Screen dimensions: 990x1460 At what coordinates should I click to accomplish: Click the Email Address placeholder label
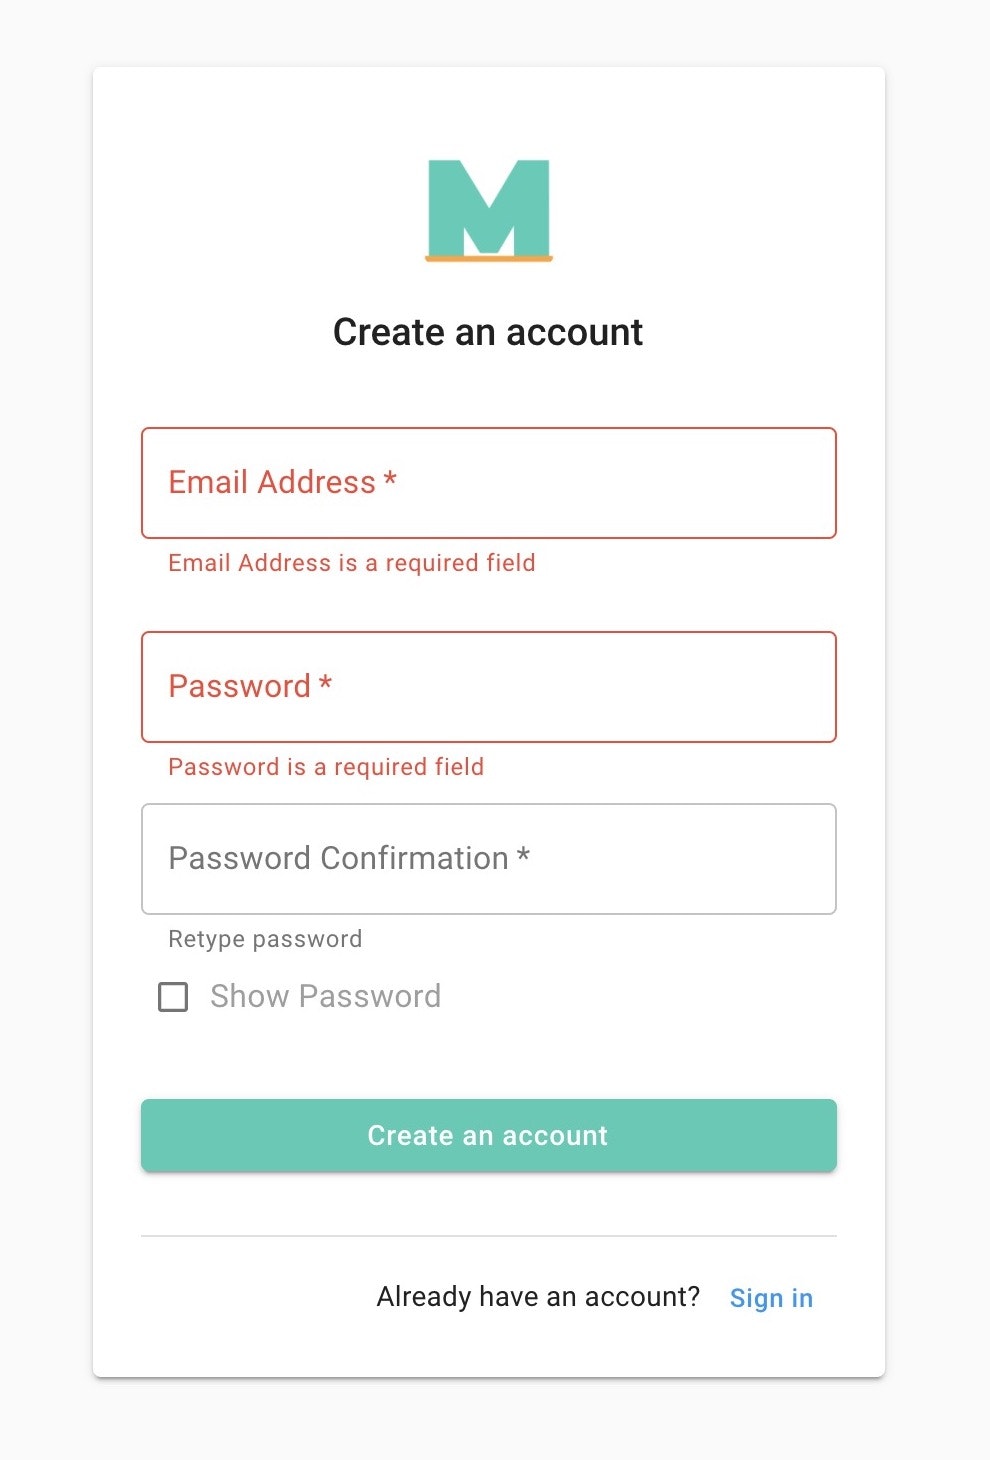[283, 483]
